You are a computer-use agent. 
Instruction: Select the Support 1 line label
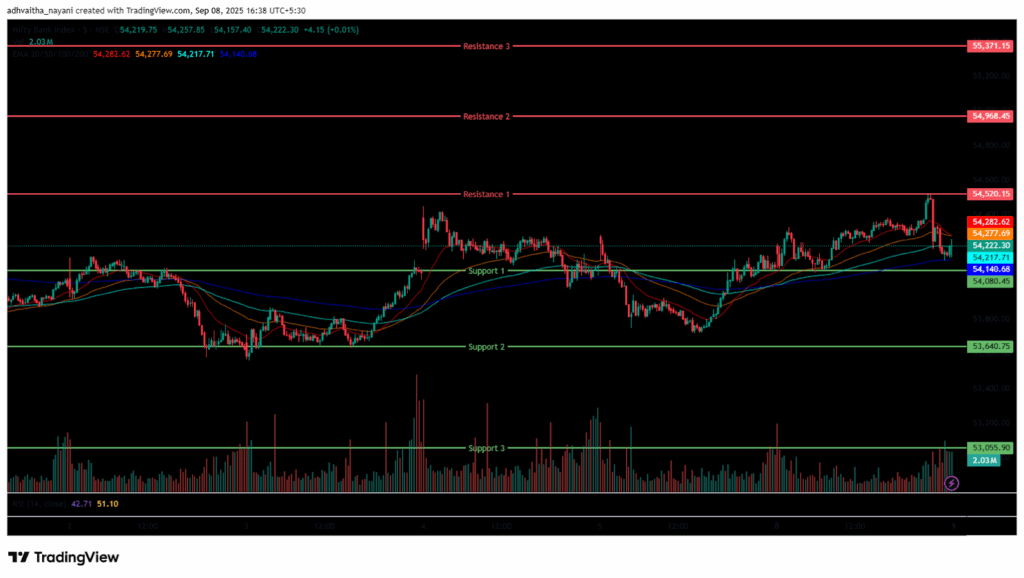point(487,271)
